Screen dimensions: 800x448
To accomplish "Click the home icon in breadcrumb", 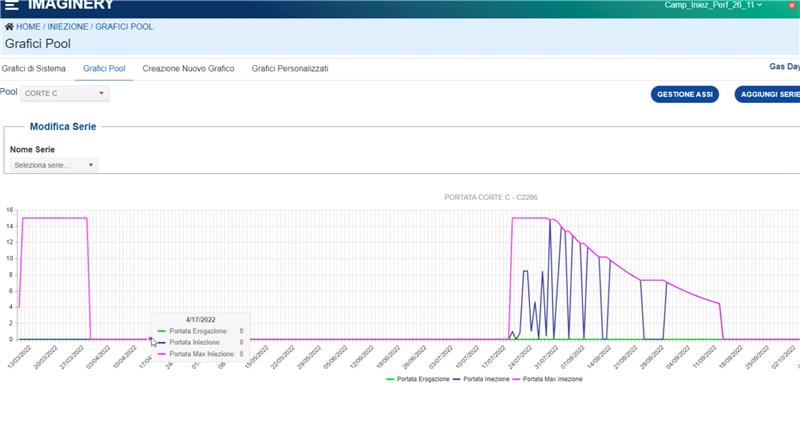I will 9,27.
